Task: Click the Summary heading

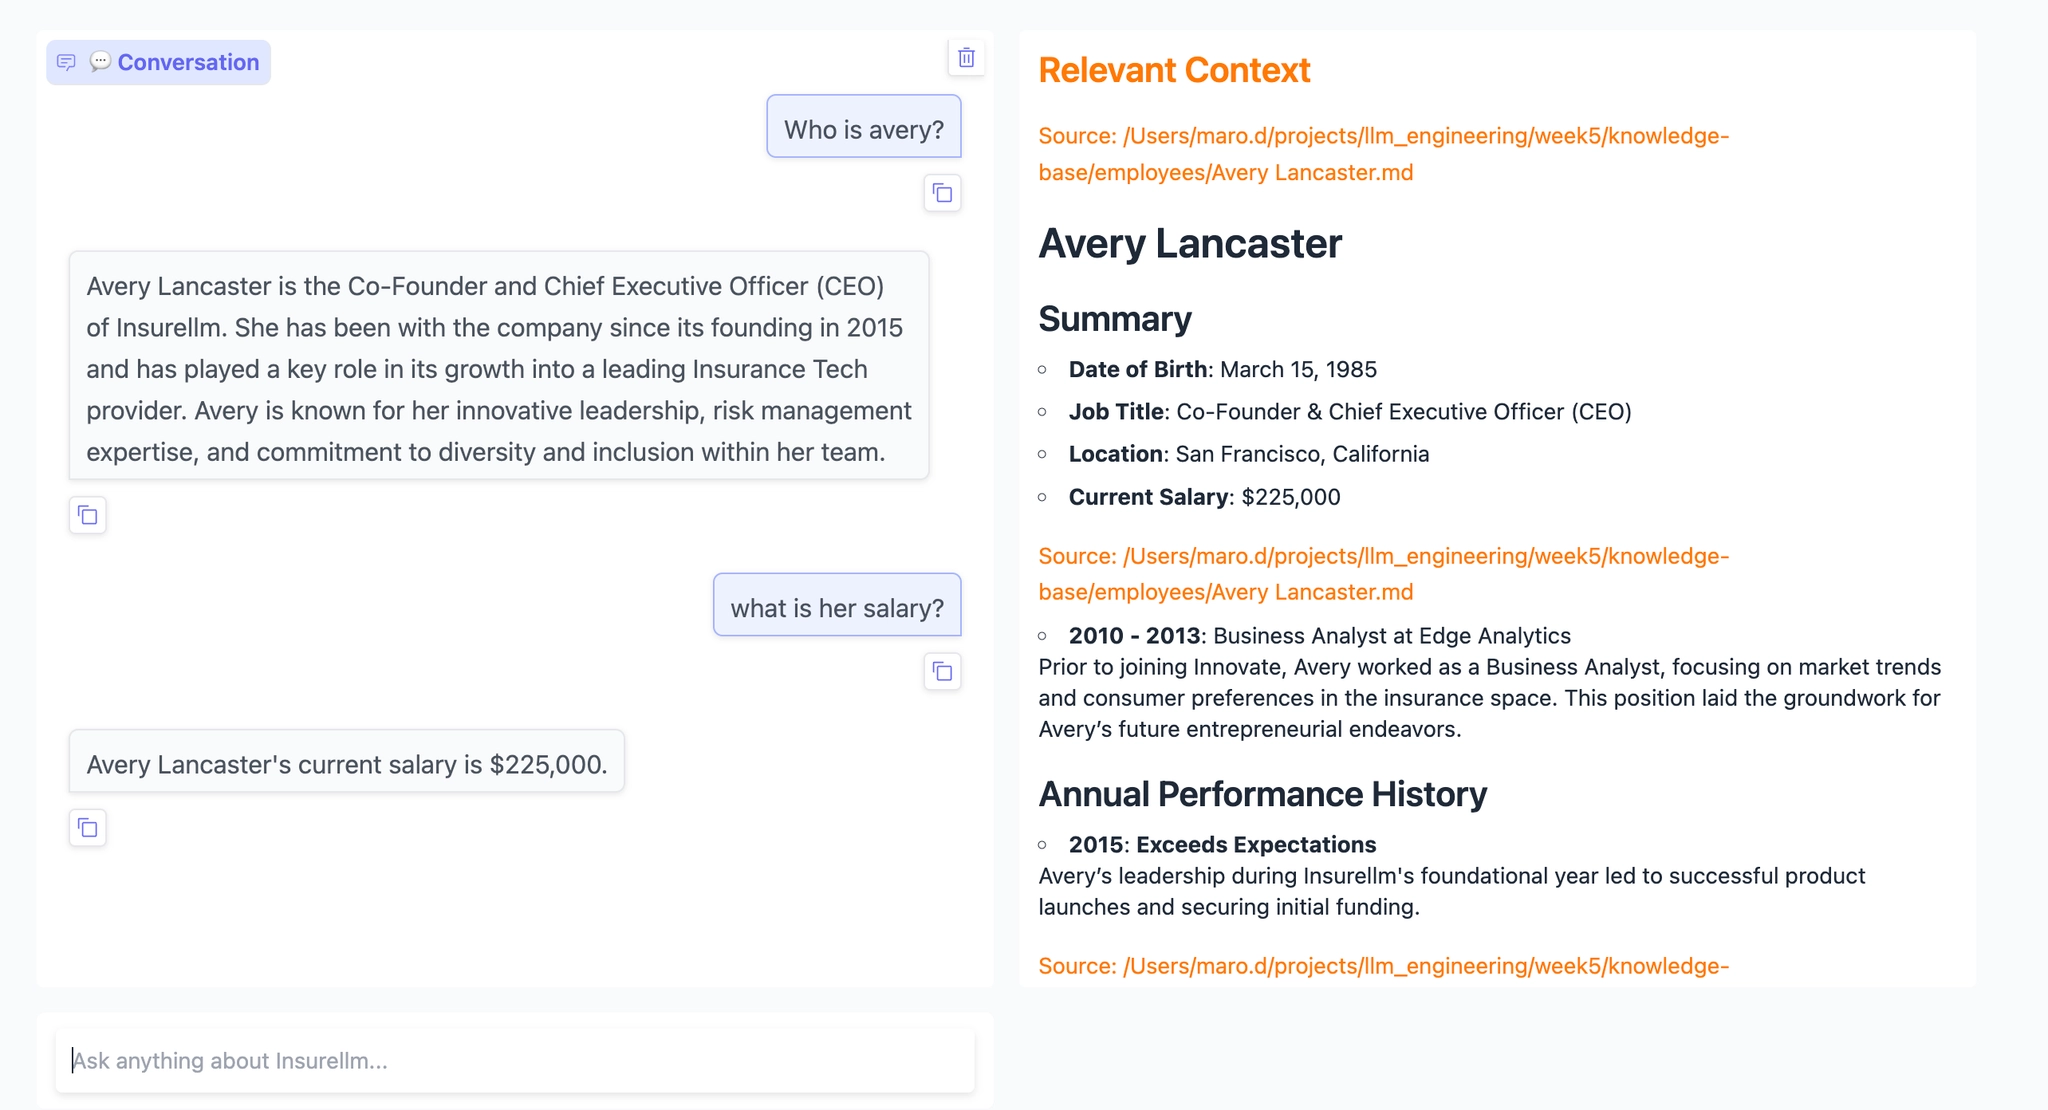Action: click(x=1115, y=319)
